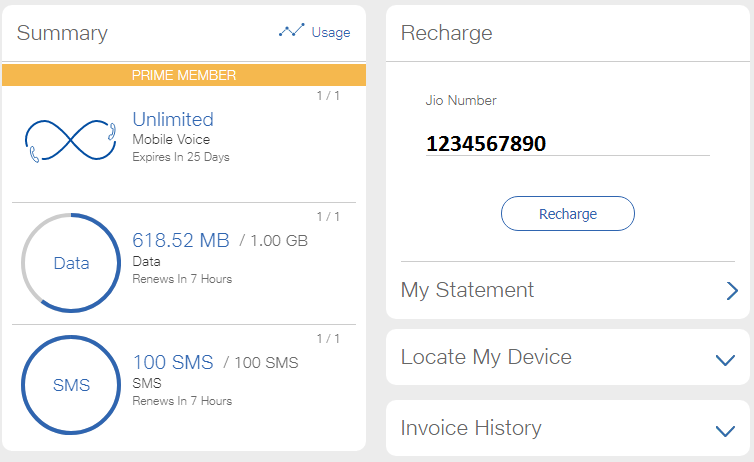Expand Invoice History chevron
This screenshot has width=754, height=462.
pos(725,430)
